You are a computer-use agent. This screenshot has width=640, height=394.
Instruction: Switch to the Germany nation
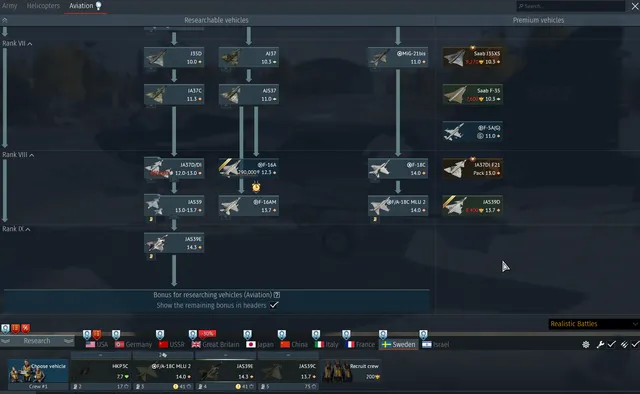pyautogui.click(x=133, y=345)
